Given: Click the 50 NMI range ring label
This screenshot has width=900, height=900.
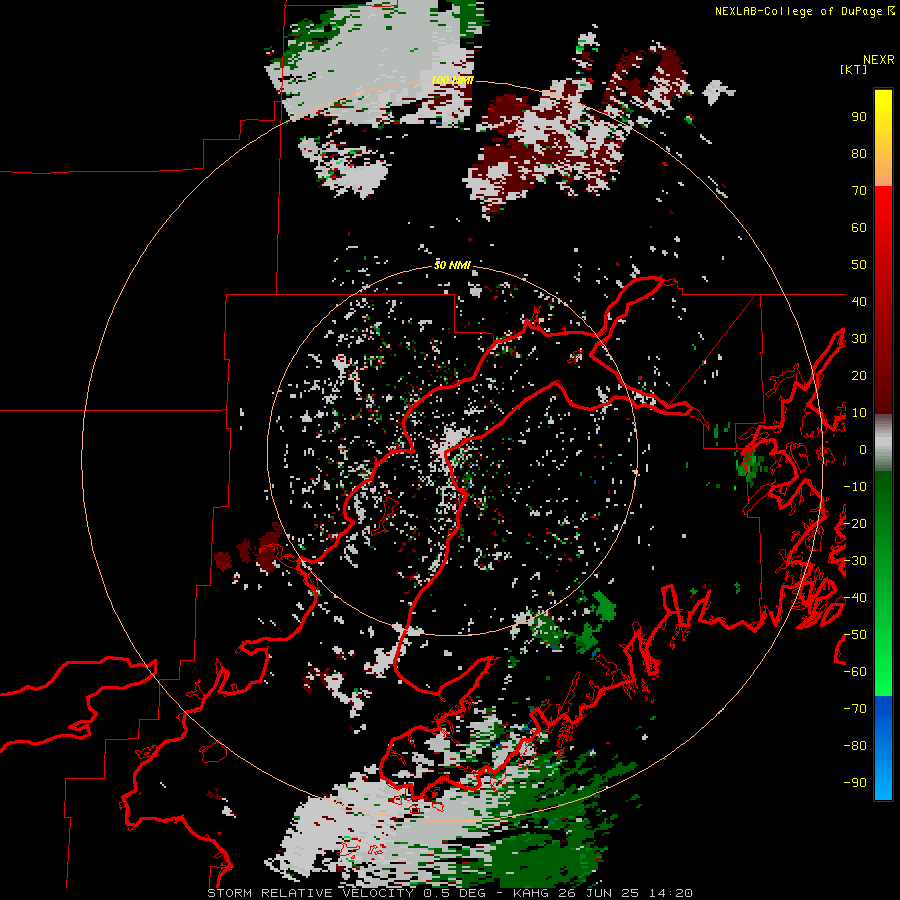Looking at the screenshot, I should (x=452, y=265).
